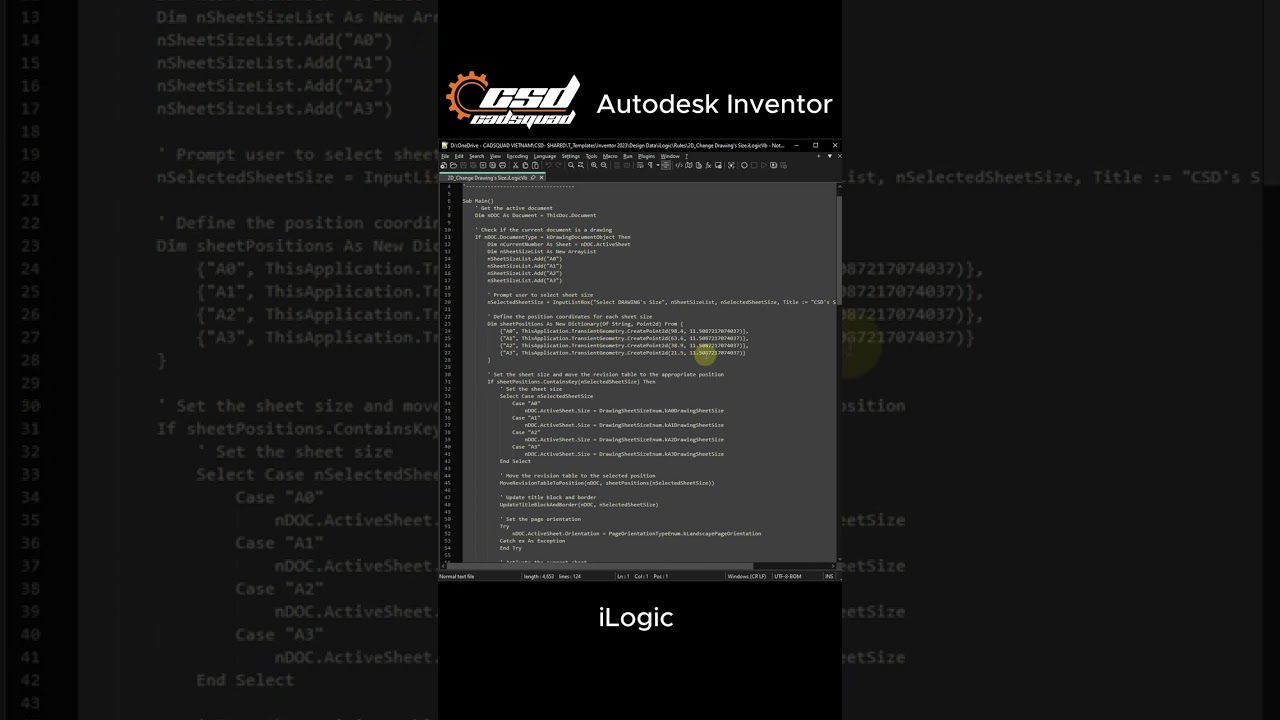The width and height of the screenshot is (1280, 720).
Task: Open the Edit menu
Action: 459,156
